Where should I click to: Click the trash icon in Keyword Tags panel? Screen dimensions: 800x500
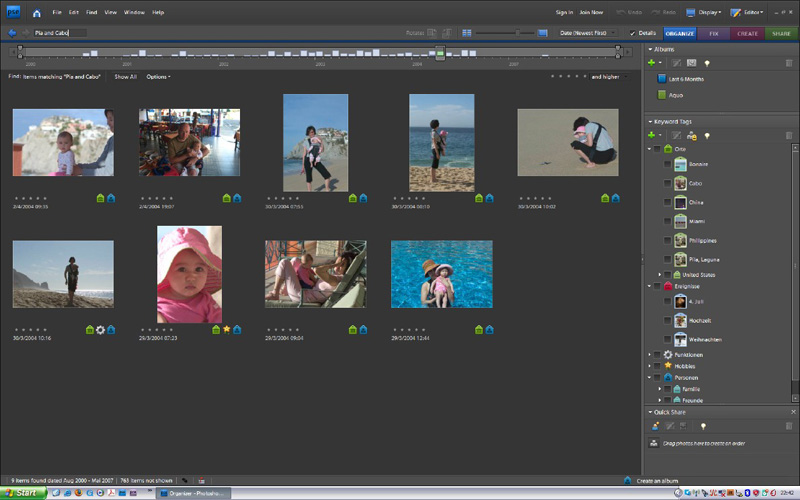790,135
